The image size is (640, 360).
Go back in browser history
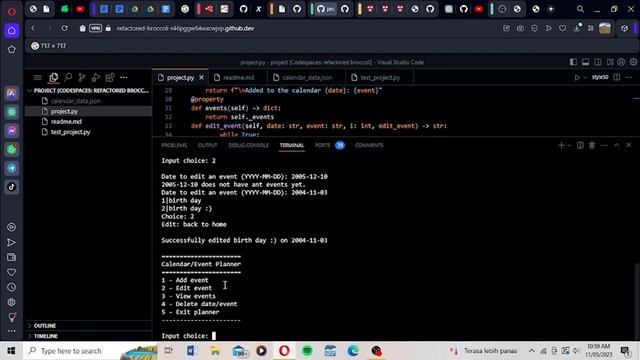pyautogui.click(x=33, y=28)
